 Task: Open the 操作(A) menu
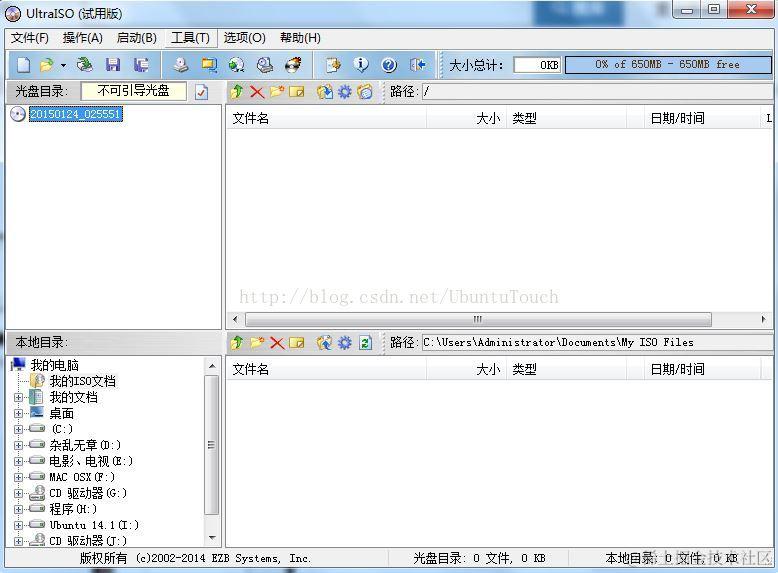[82, 38]
